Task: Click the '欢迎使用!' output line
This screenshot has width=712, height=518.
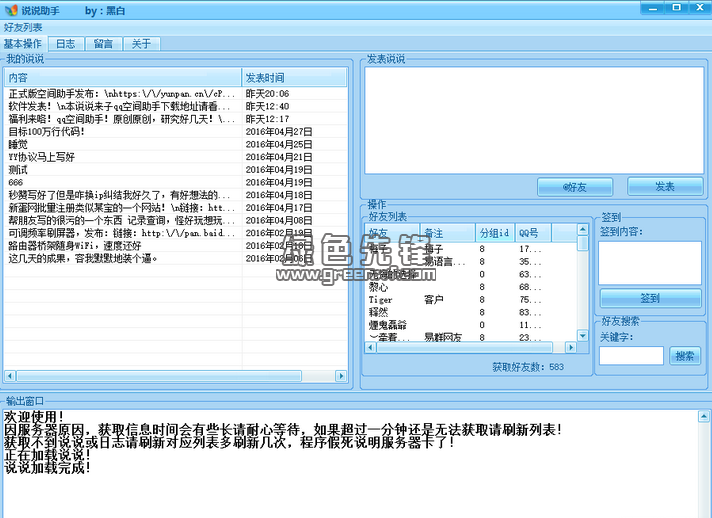Action: click(34, 416)
